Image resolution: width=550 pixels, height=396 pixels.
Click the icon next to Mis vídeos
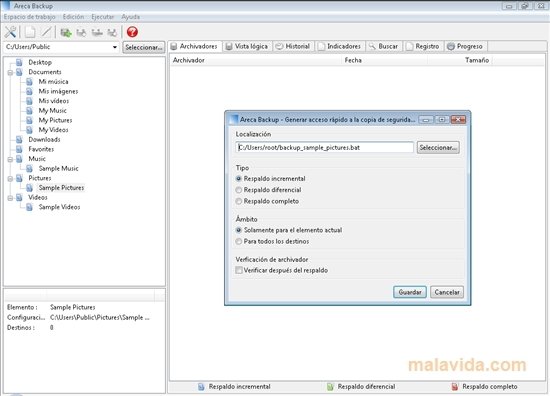[29, 101]
